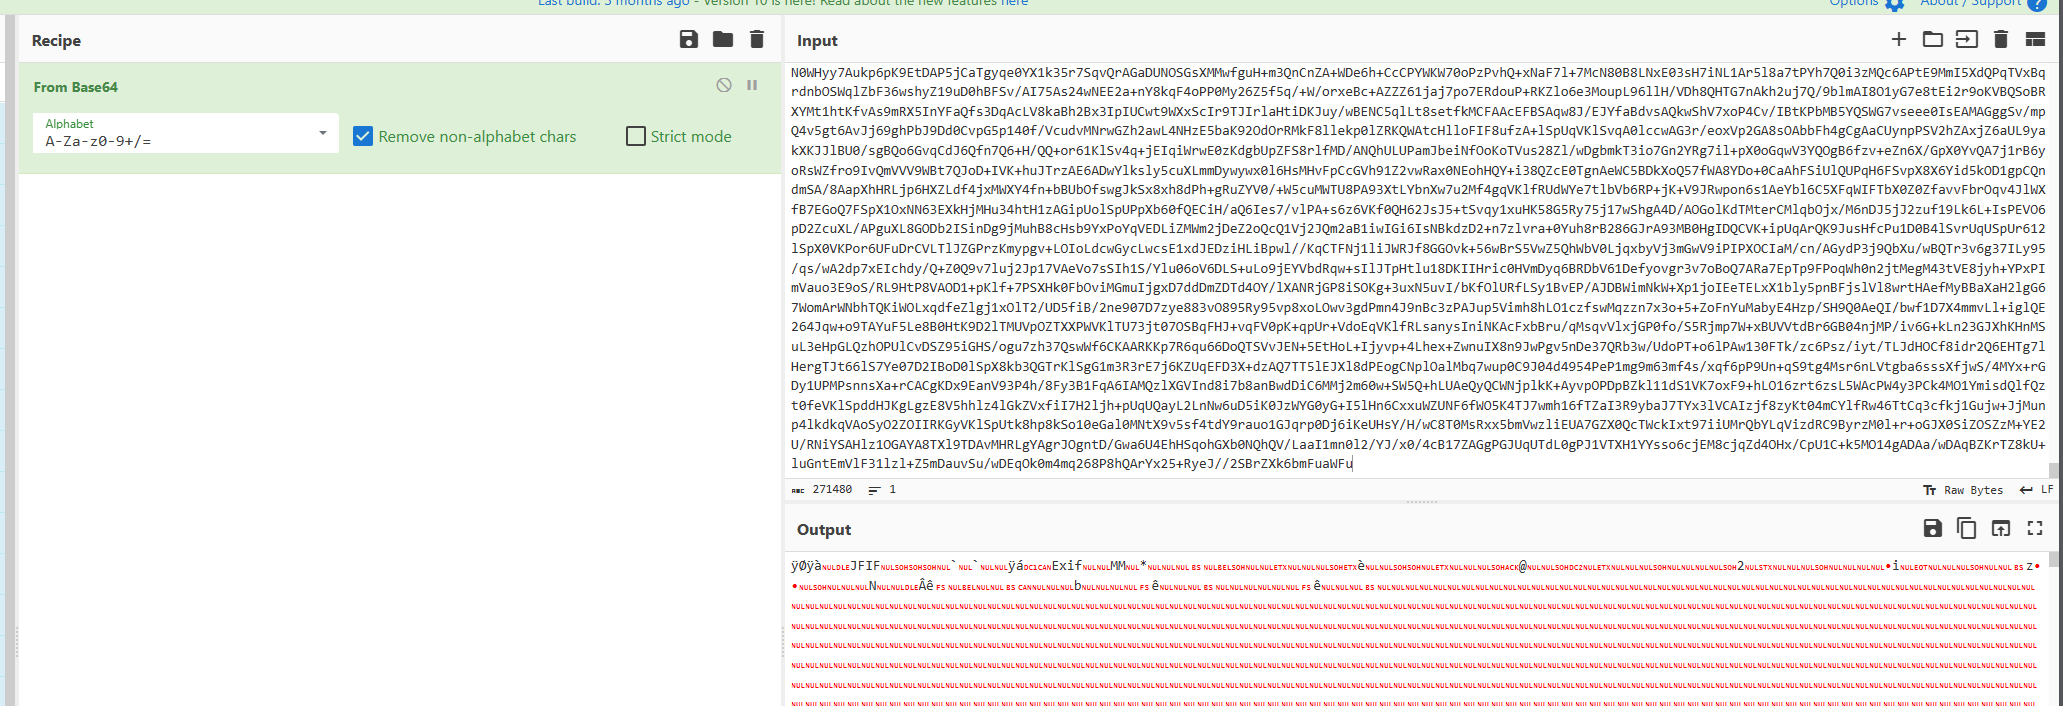Uncheck Remove non-alphabet chars
2063x706 pixels.
point(363,136)
